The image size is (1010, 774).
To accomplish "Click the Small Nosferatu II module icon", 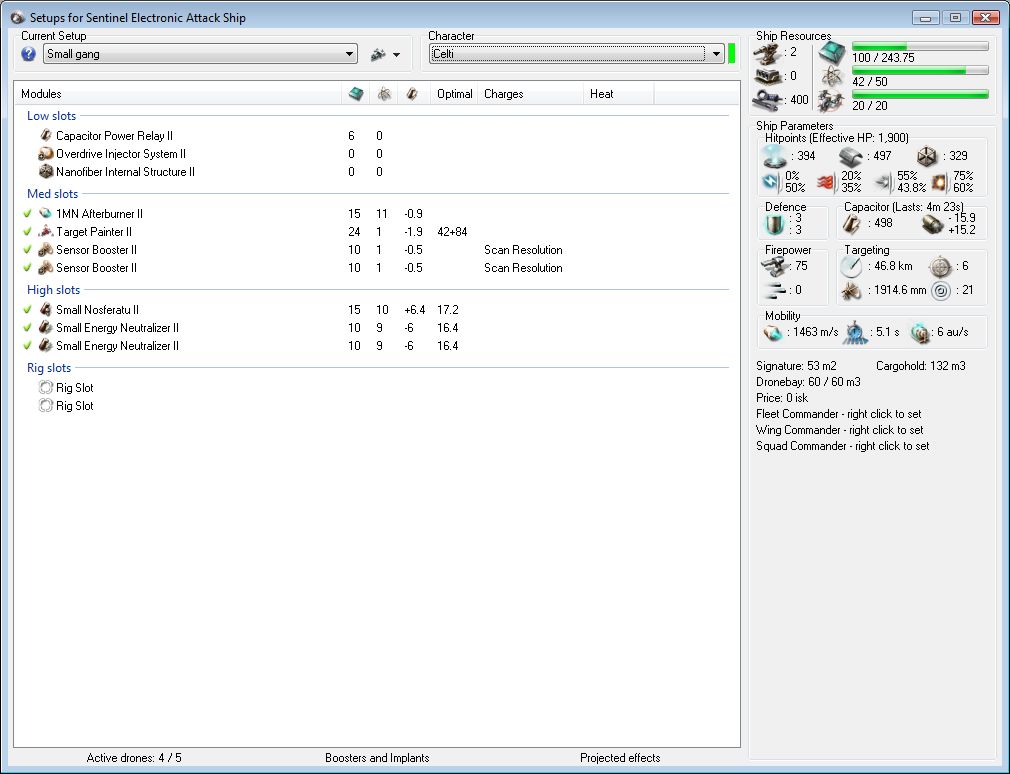I will point(45,310).
